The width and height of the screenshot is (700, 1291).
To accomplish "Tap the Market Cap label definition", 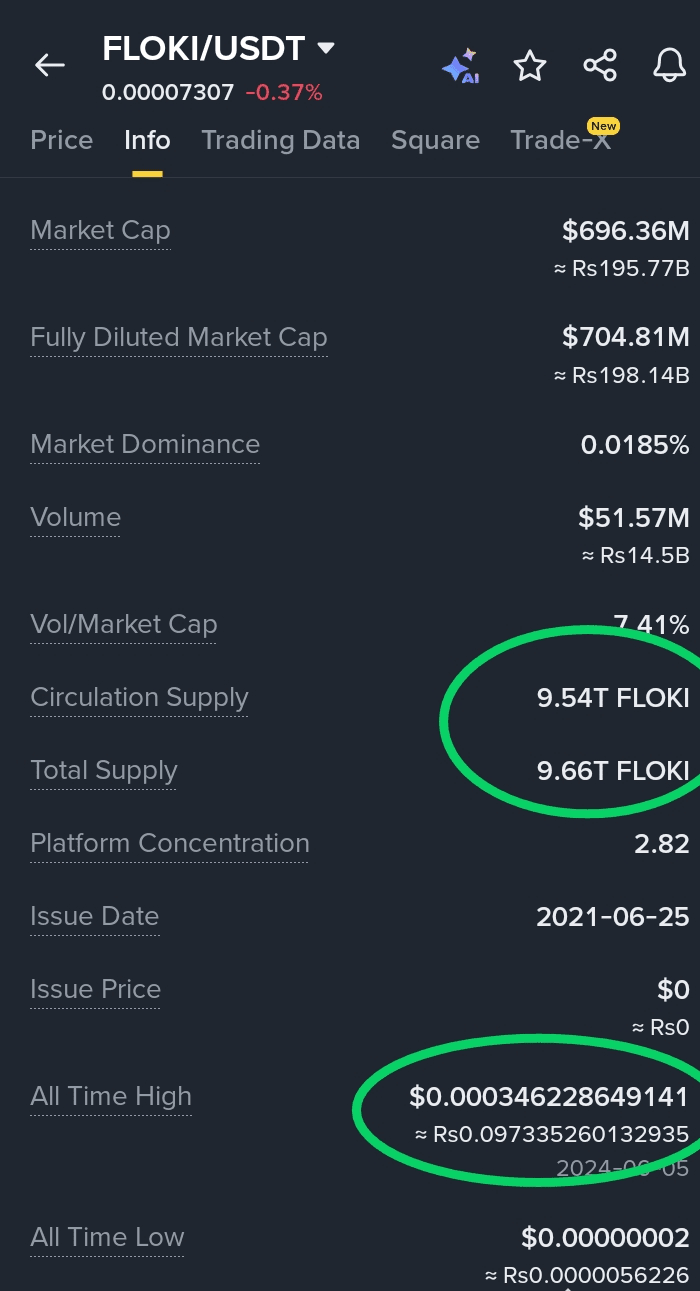I will pyautogui.click(x=100, y=230).
